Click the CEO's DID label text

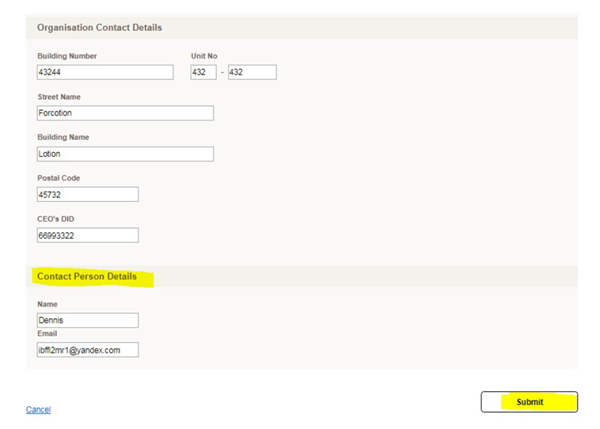click(58, 218)
